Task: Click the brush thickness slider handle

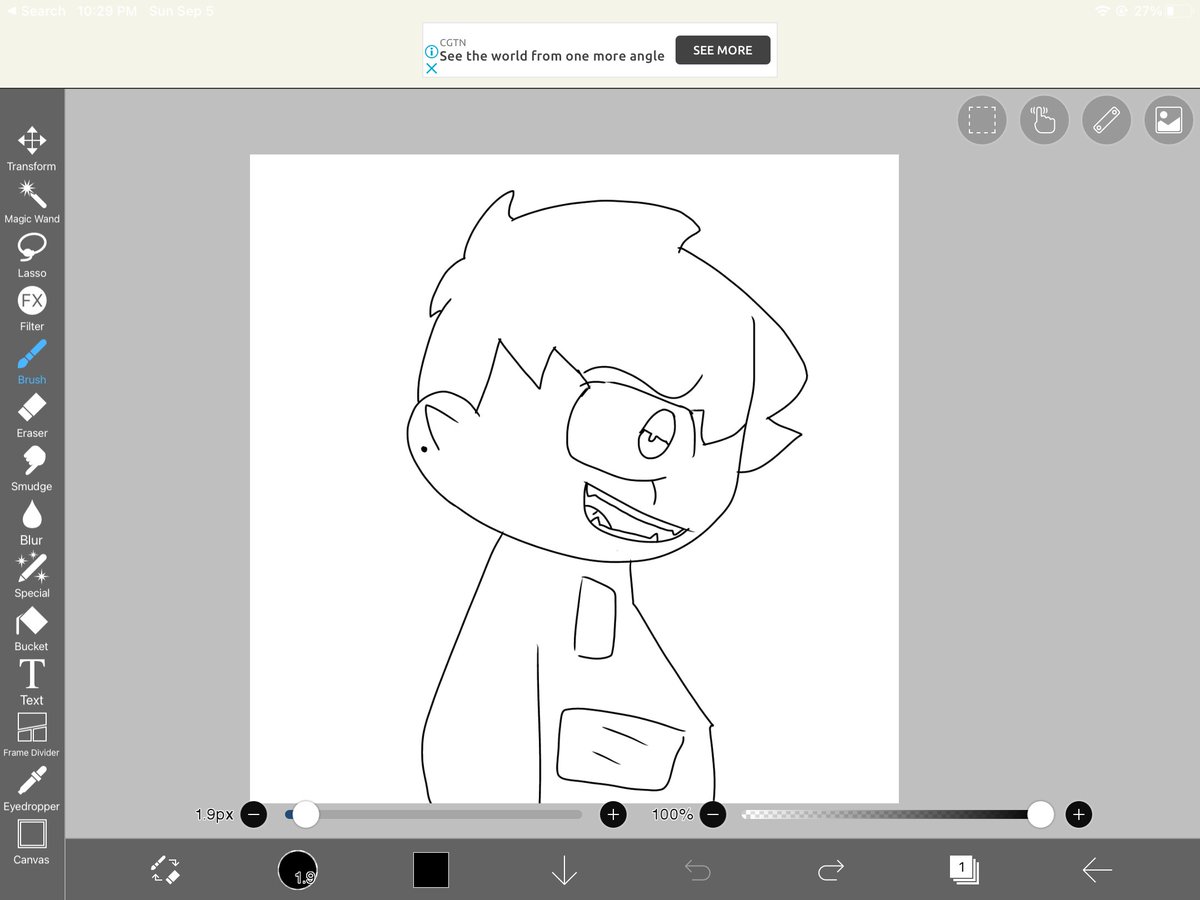Action: tap(306, 814)
